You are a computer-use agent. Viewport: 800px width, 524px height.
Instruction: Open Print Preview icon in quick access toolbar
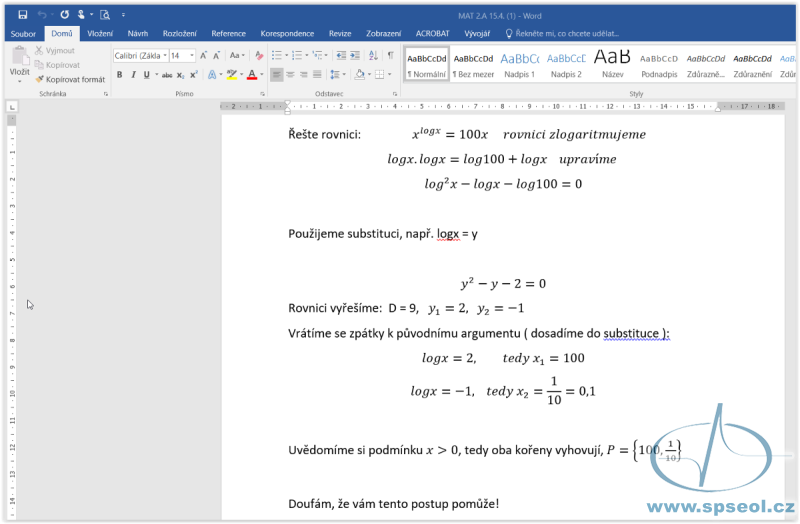coord(105,15)
